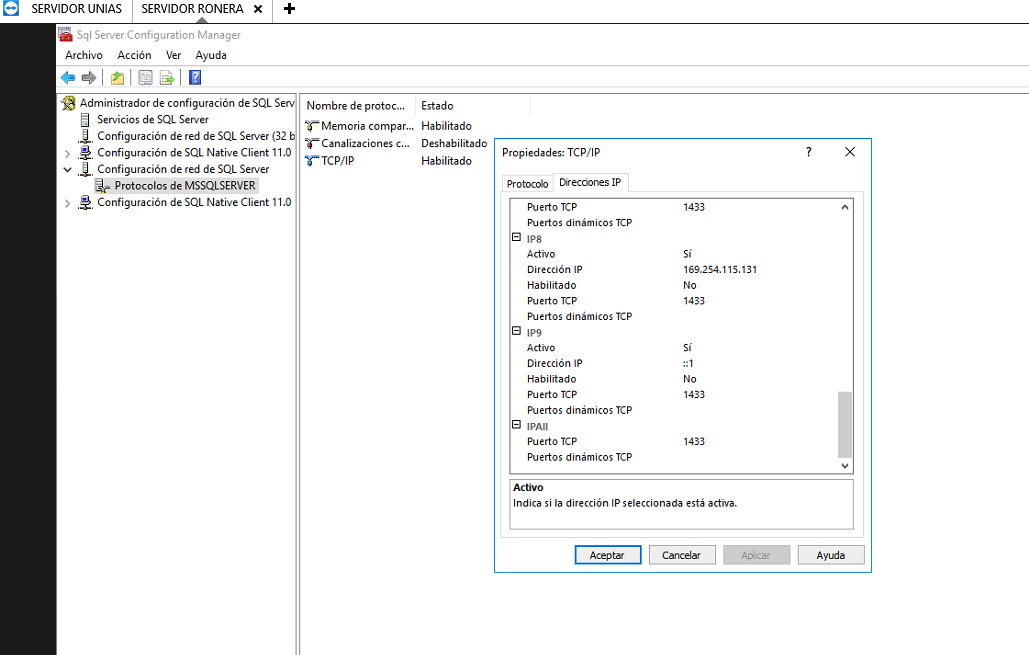Close the SERVIDOR RONERA tab
This screenshot has width=1029, height=655.
point(259,9)
